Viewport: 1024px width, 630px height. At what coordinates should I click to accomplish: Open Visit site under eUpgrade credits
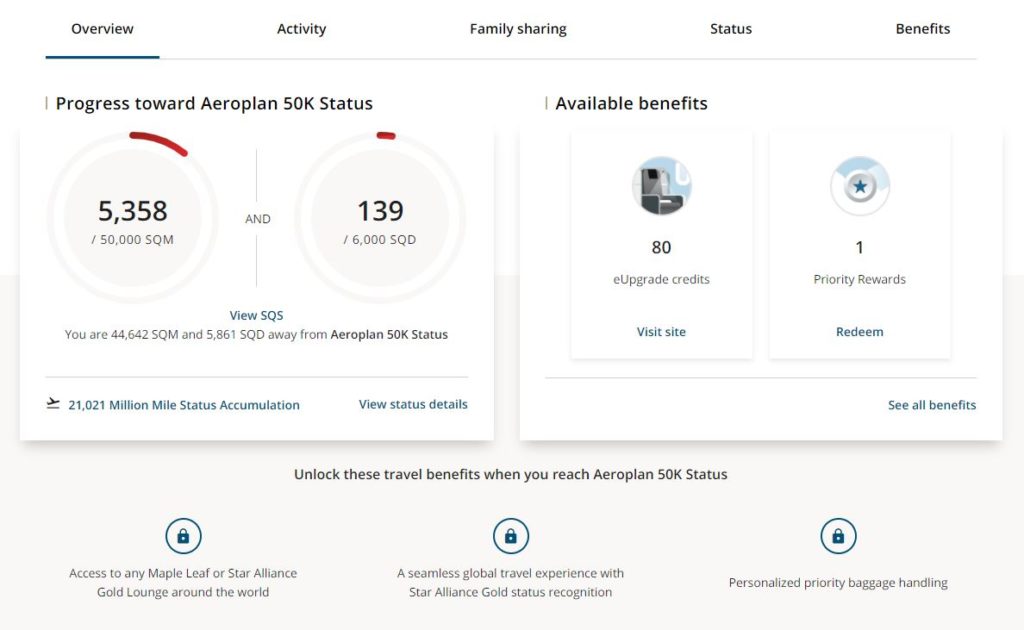coord(661,331)
